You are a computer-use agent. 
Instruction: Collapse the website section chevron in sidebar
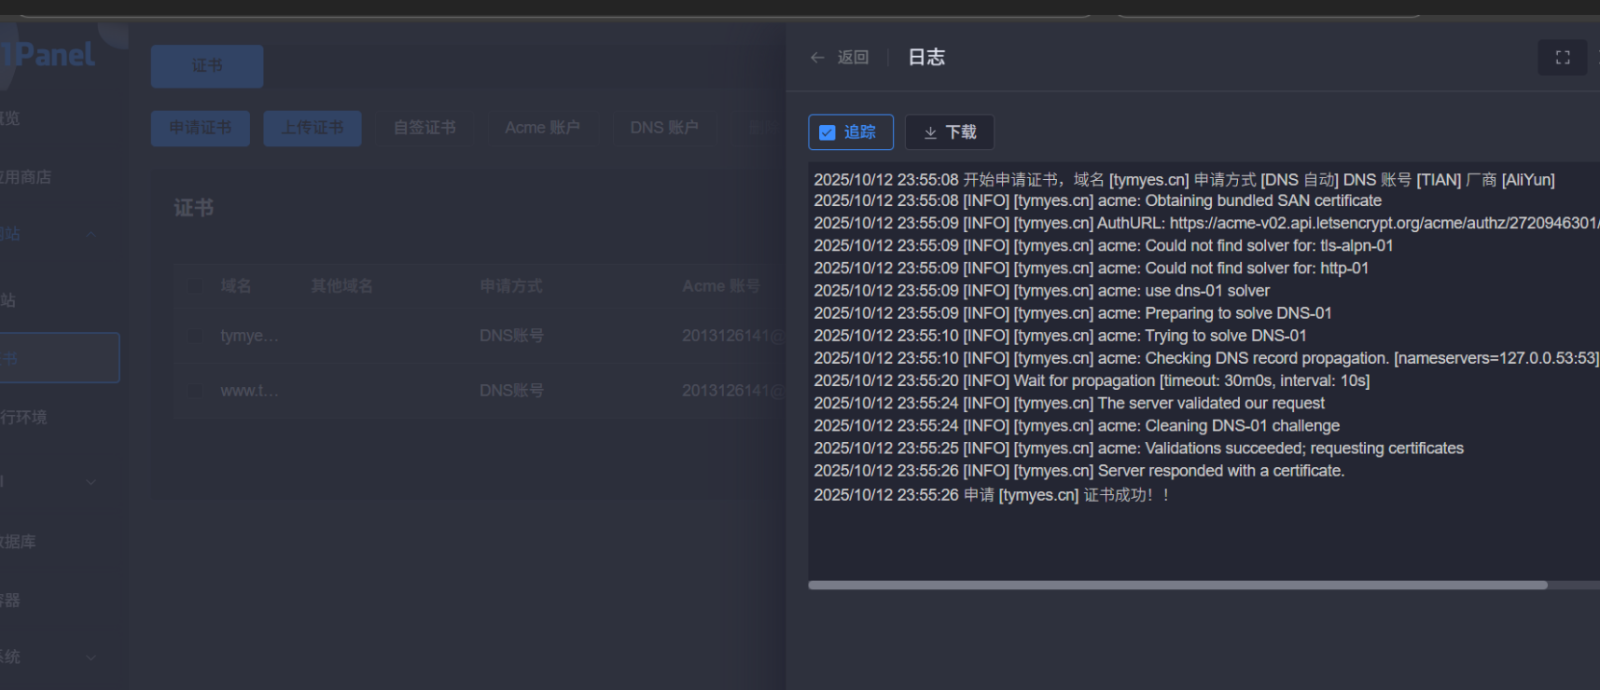click(91, 235)
